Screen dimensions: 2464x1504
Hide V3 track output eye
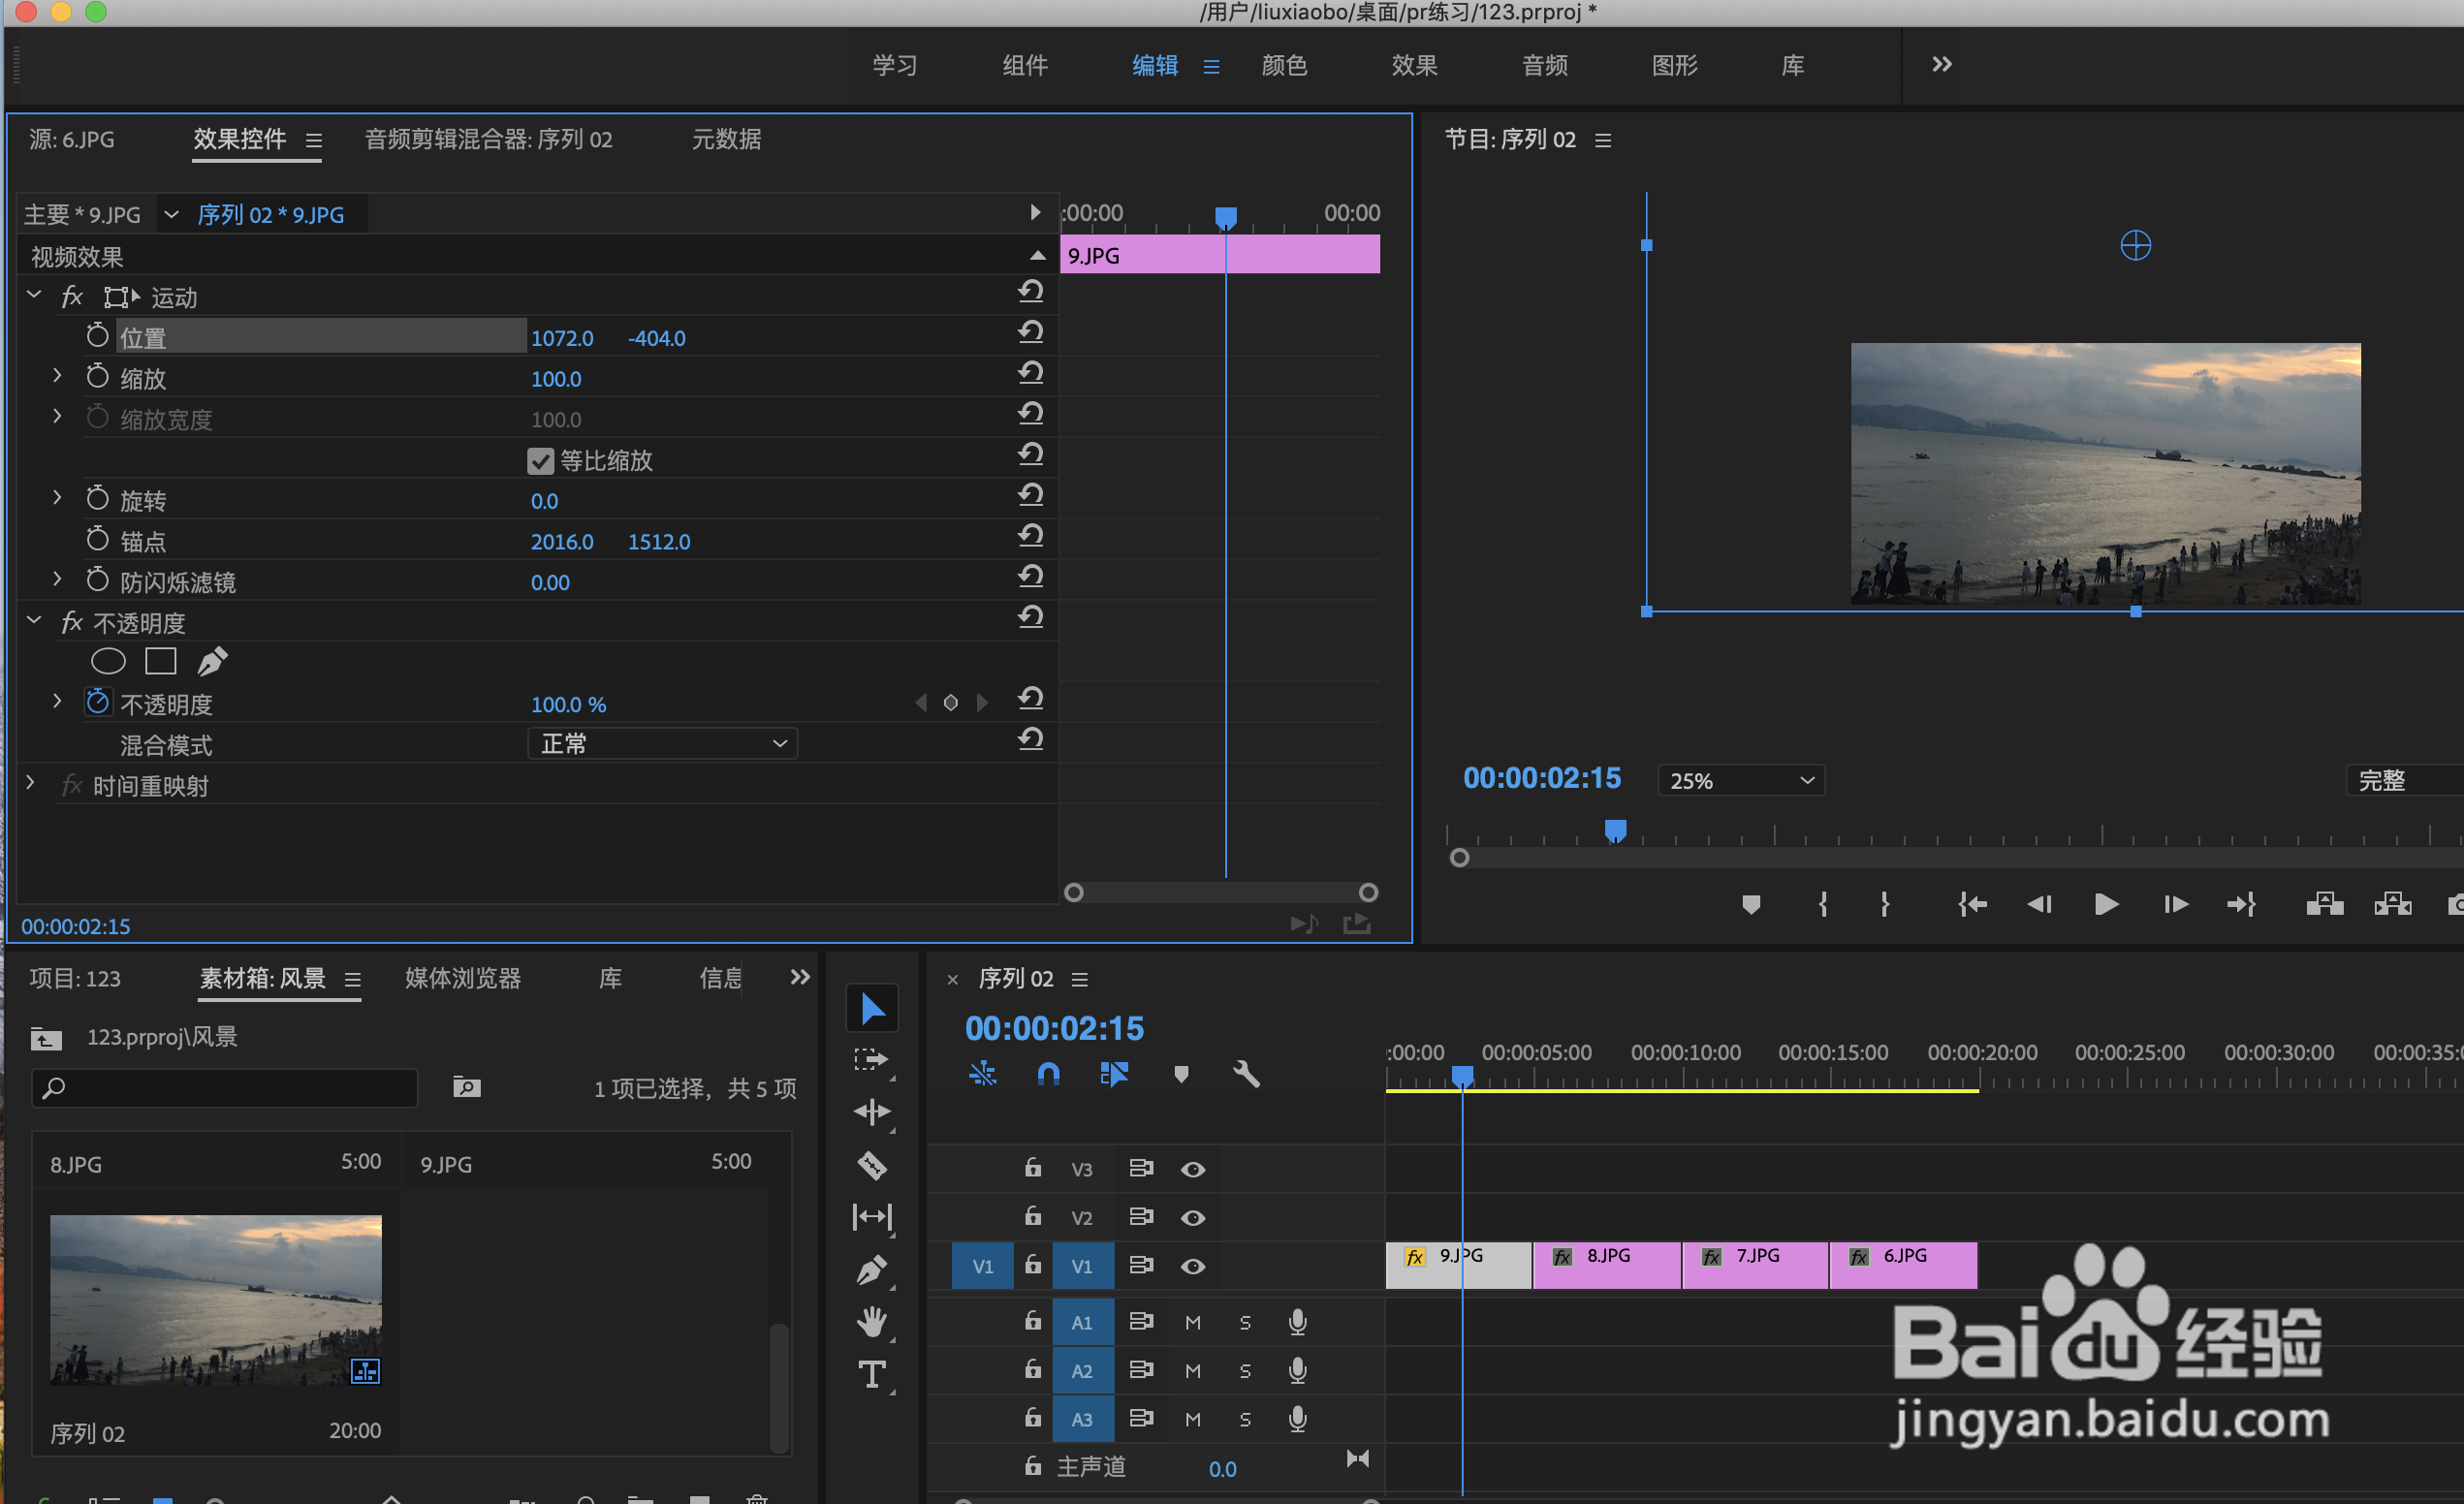point(1192,1169)
